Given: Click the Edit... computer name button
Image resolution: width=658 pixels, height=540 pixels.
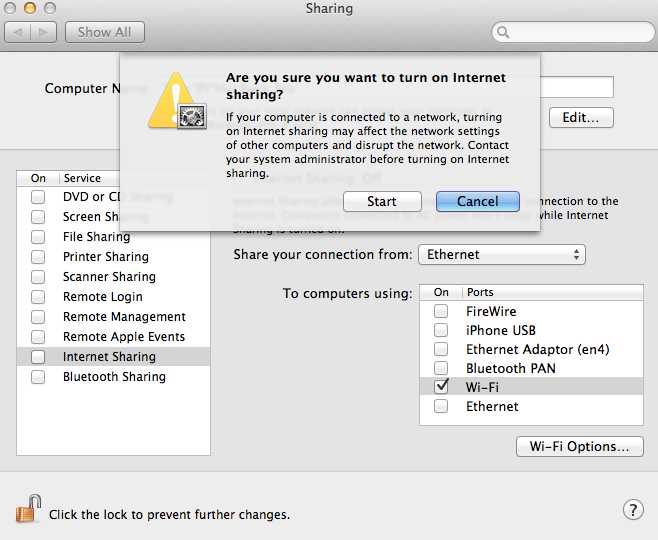Looking at the screenshot, I should [581, 117].
